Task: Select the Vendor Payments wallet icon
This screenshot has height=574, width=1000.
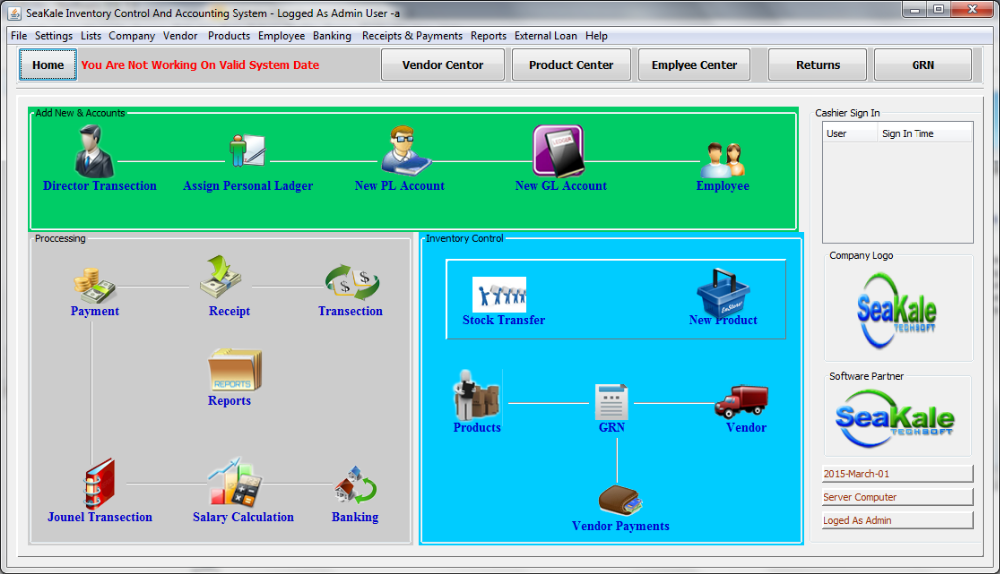Action: pyautogui.click(x=621, y=501)
